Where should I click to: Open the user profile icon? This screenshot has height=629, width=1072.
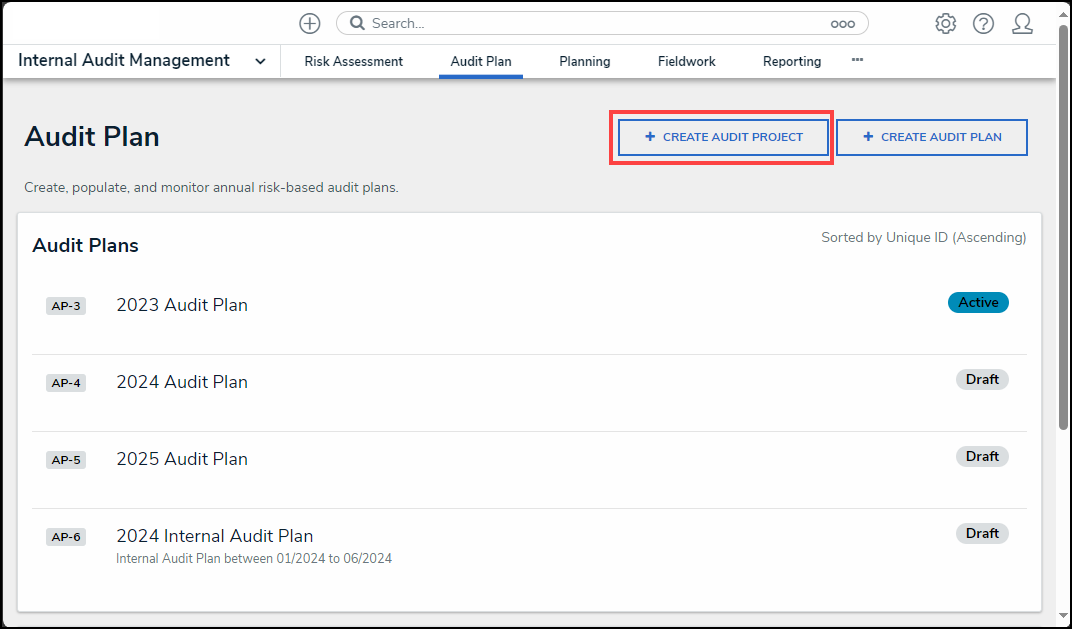pos(1022,24)
